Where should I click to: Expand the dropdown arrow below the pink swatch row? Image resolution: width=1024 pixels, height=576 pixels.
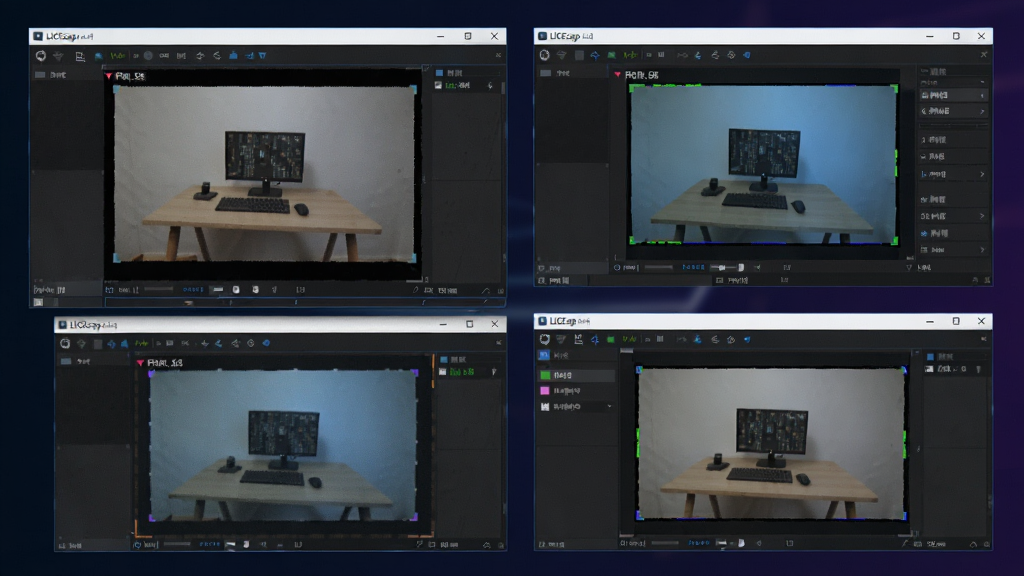click(609, 406)
